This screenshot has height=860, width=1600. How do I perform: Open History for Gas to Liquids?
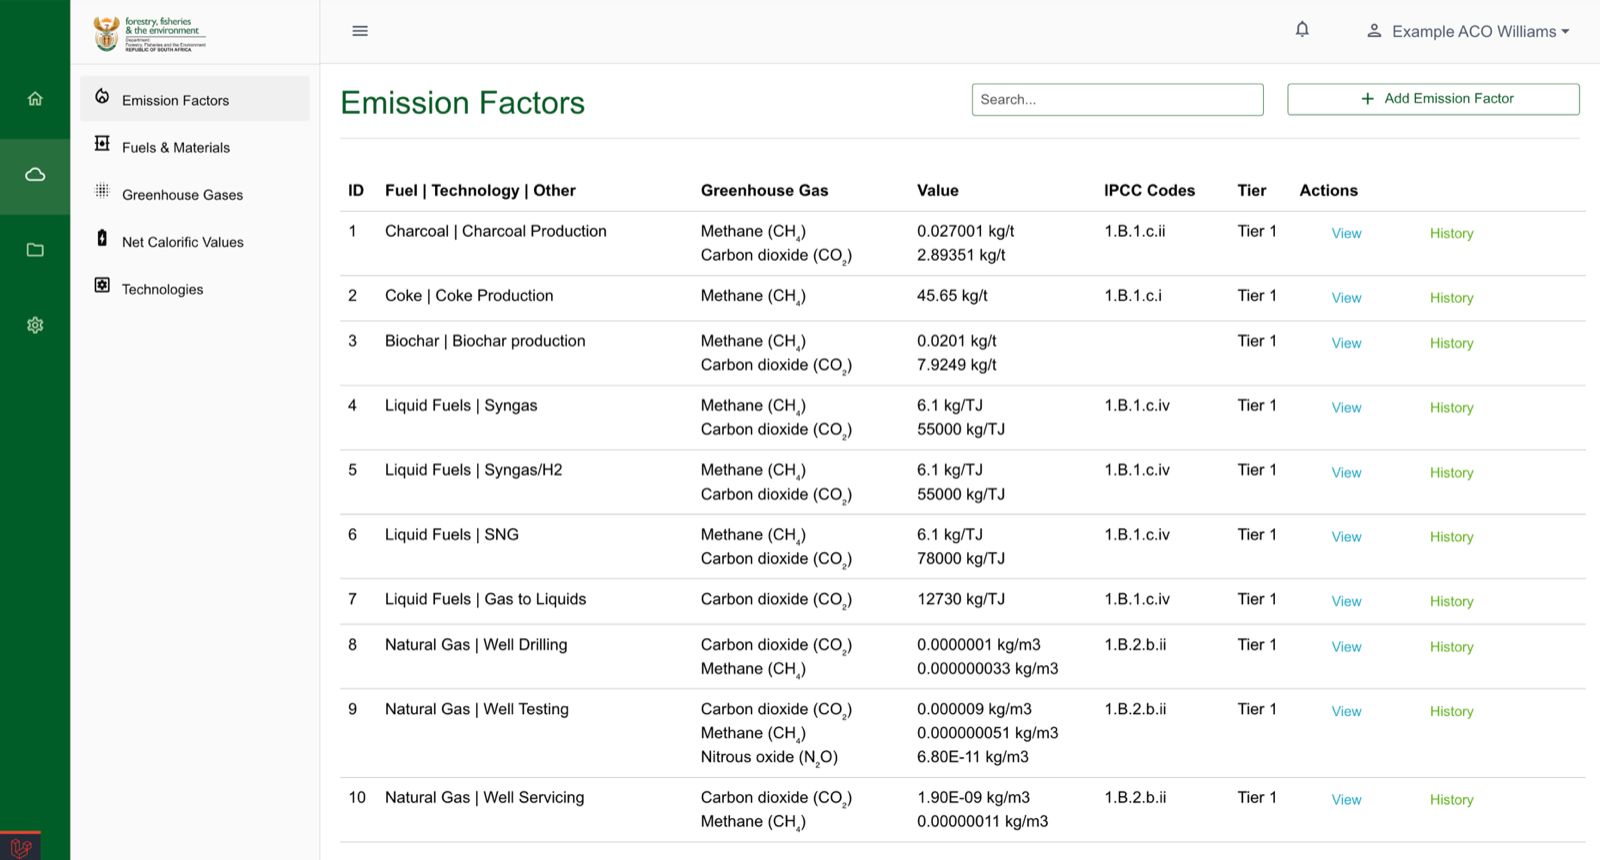coord(1451,602)
